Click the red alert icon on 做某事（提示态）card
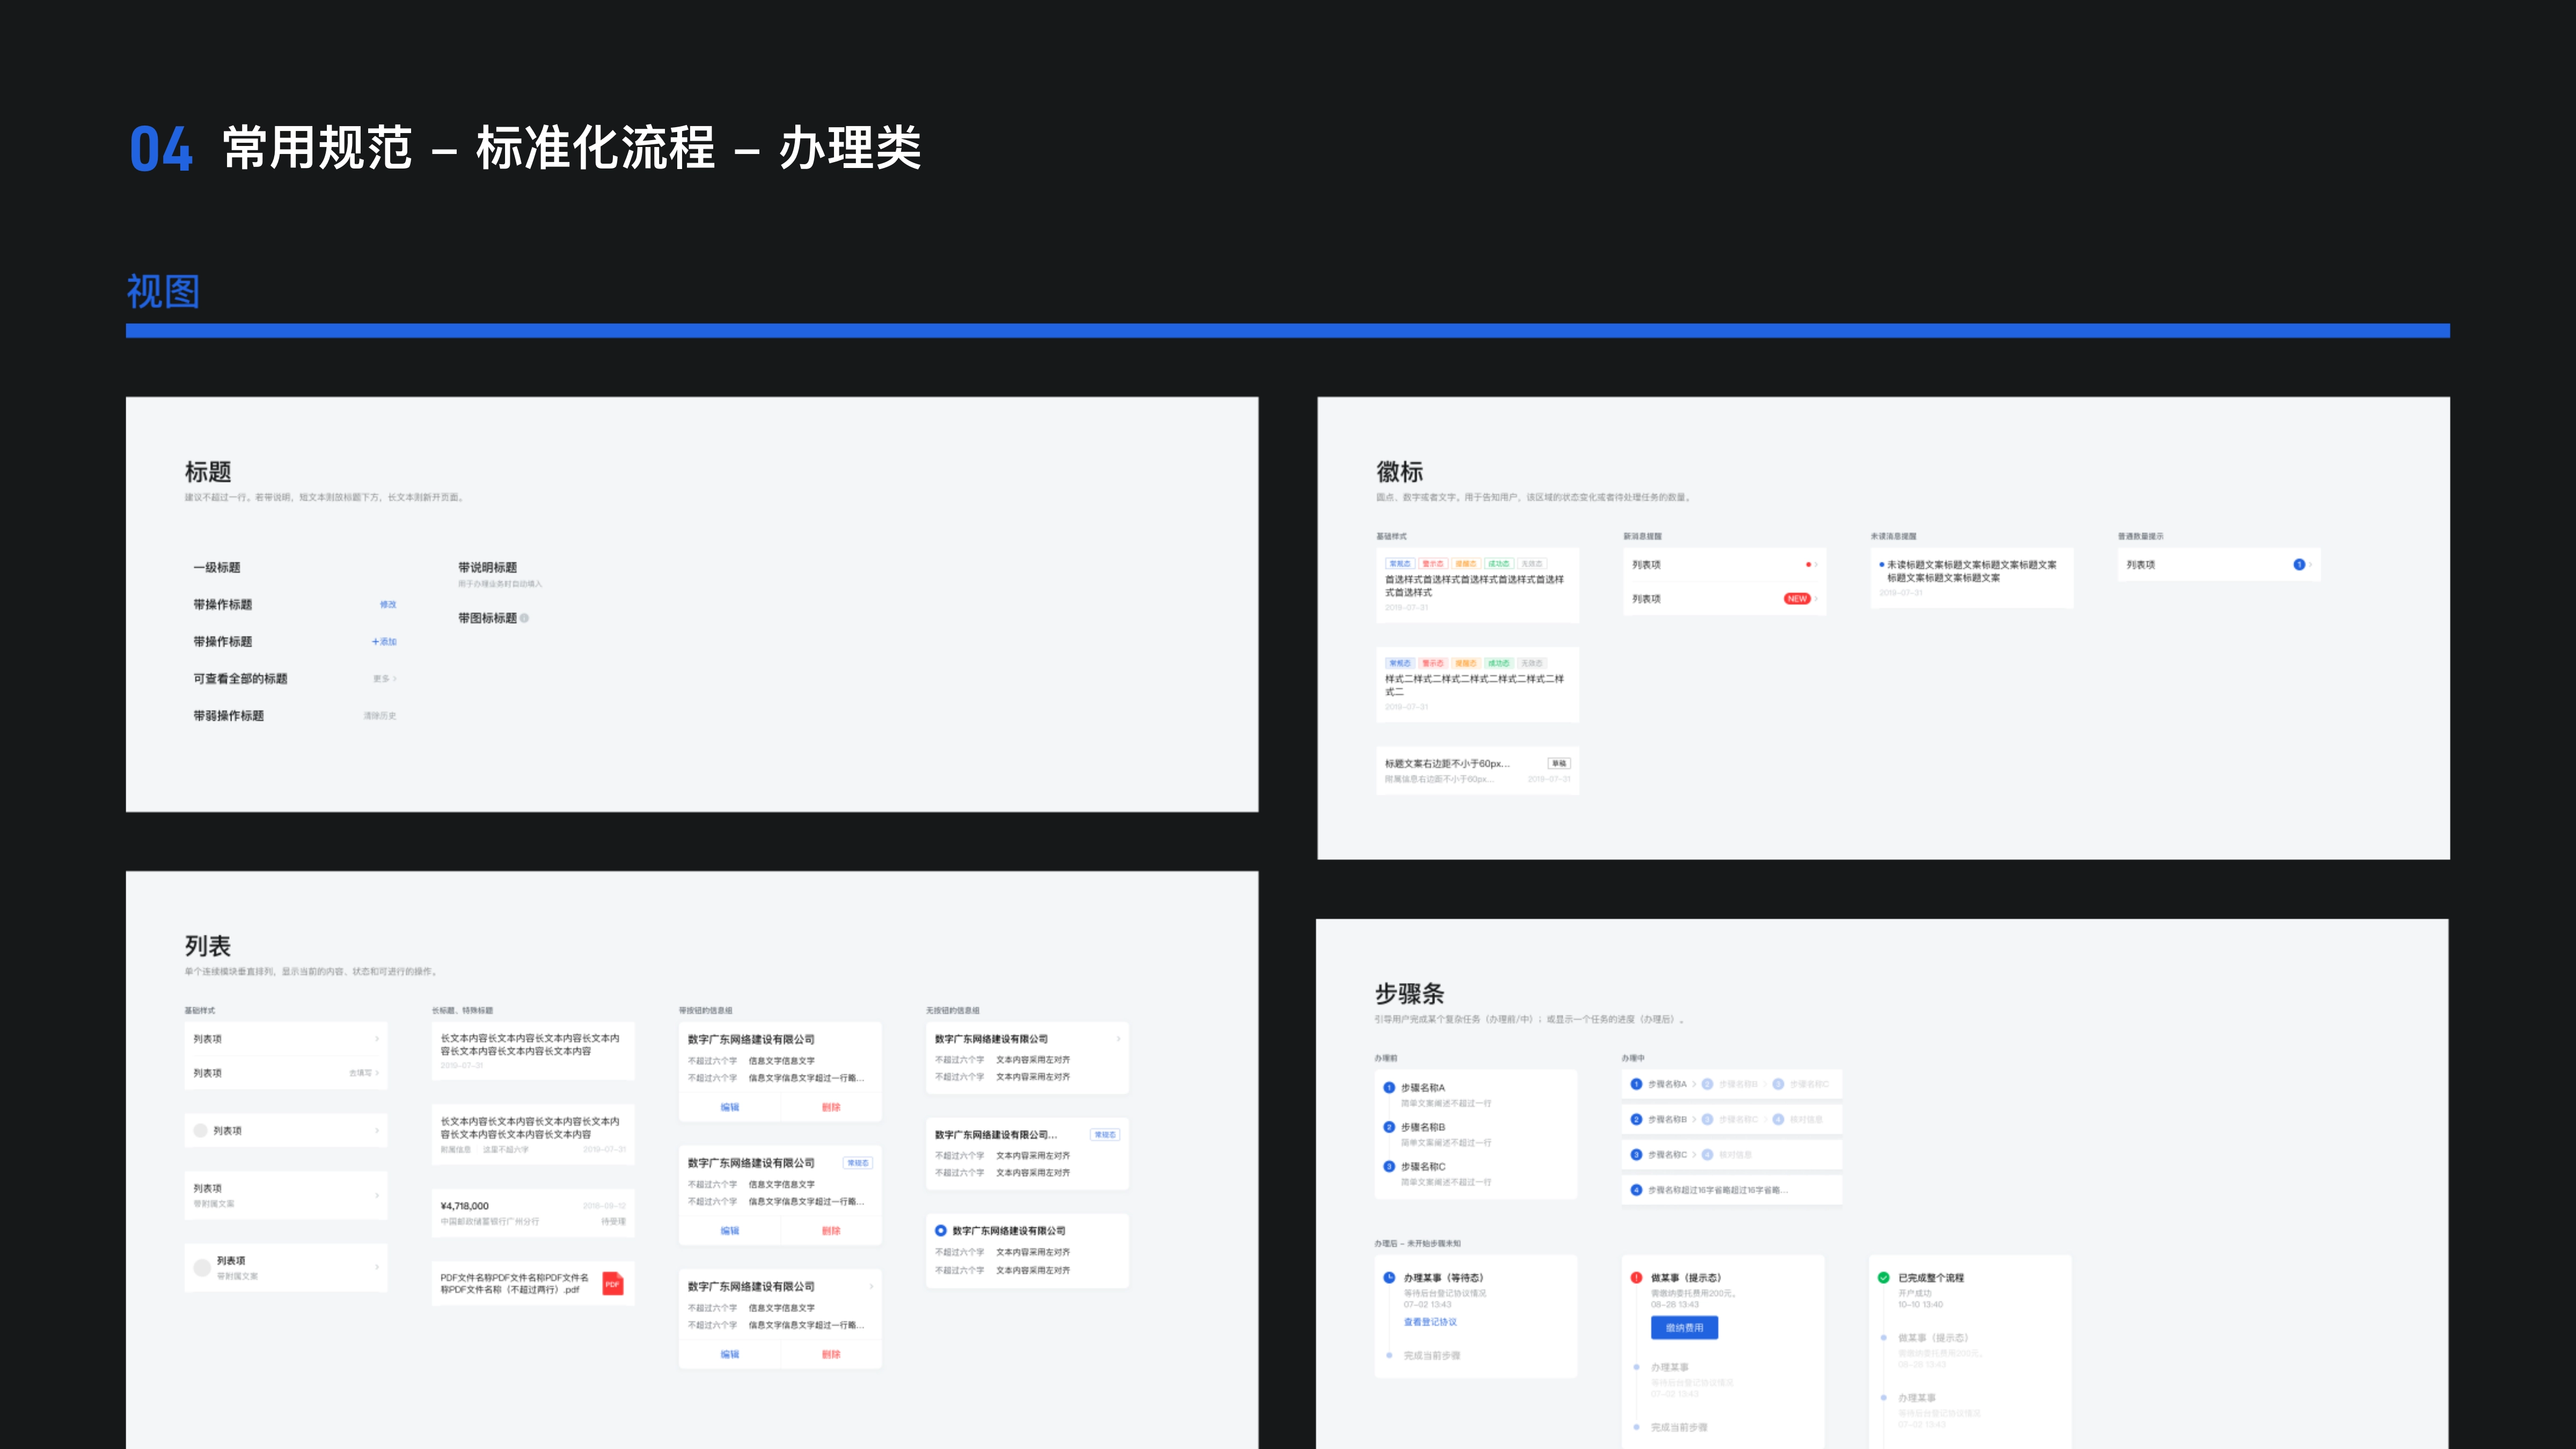The width and height of the screenshot is (2576, 1449). pos(1637,1277)
